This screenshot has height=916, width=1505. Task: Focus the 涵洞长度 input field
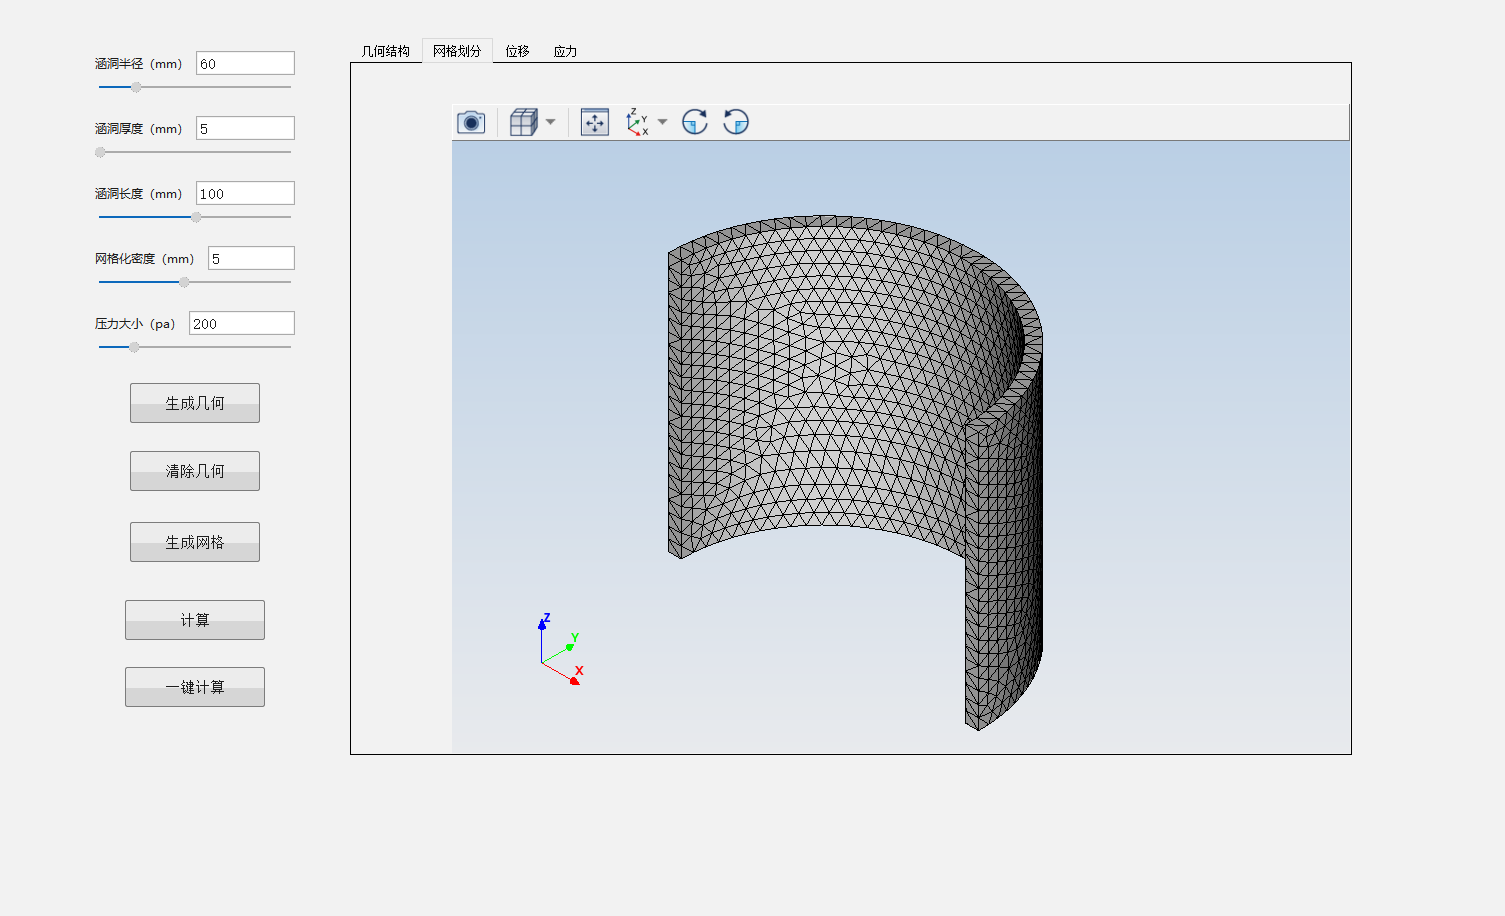245,193
